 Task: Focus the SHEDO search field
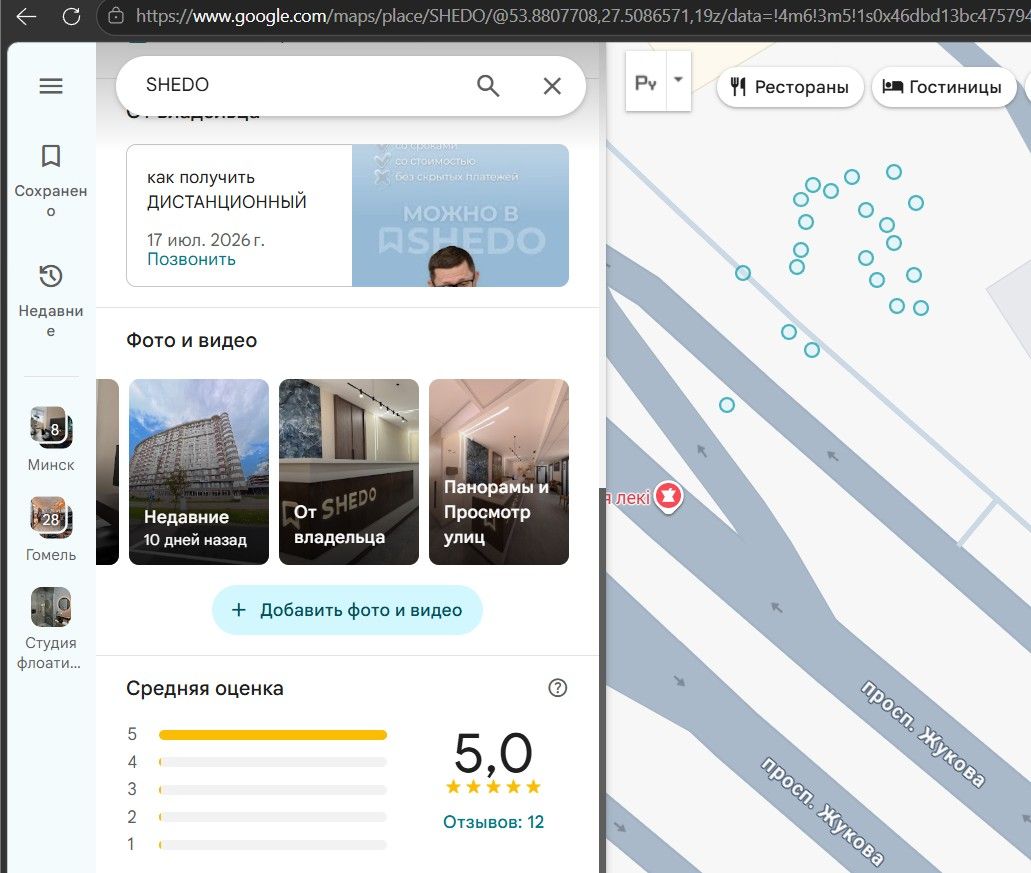click(x=296, y=85)
